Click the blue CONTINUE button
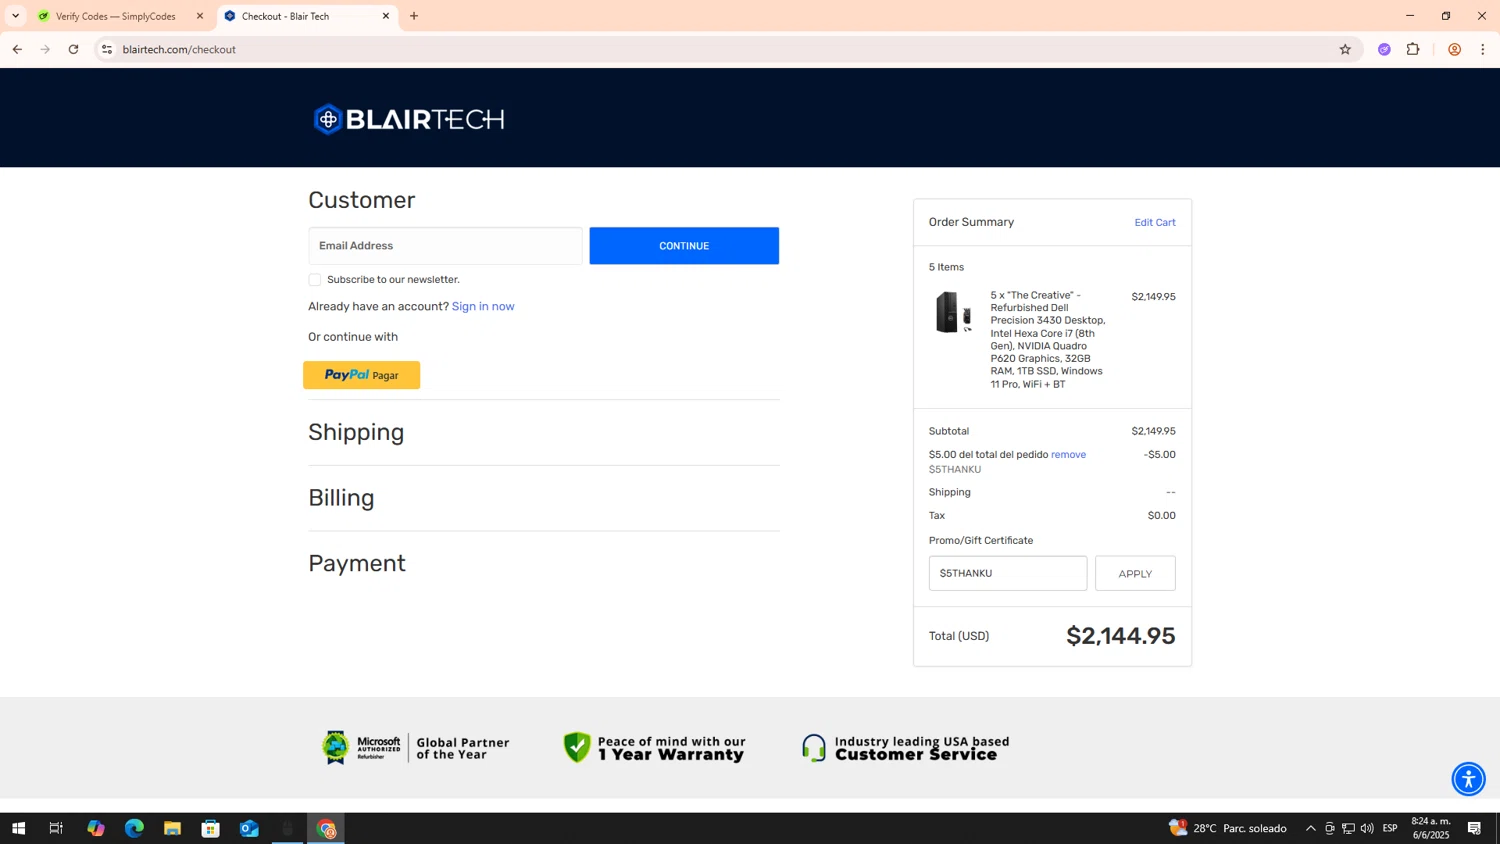This screenshot has width=1500, height=844. pyautogui.click(x=684, y=246)
